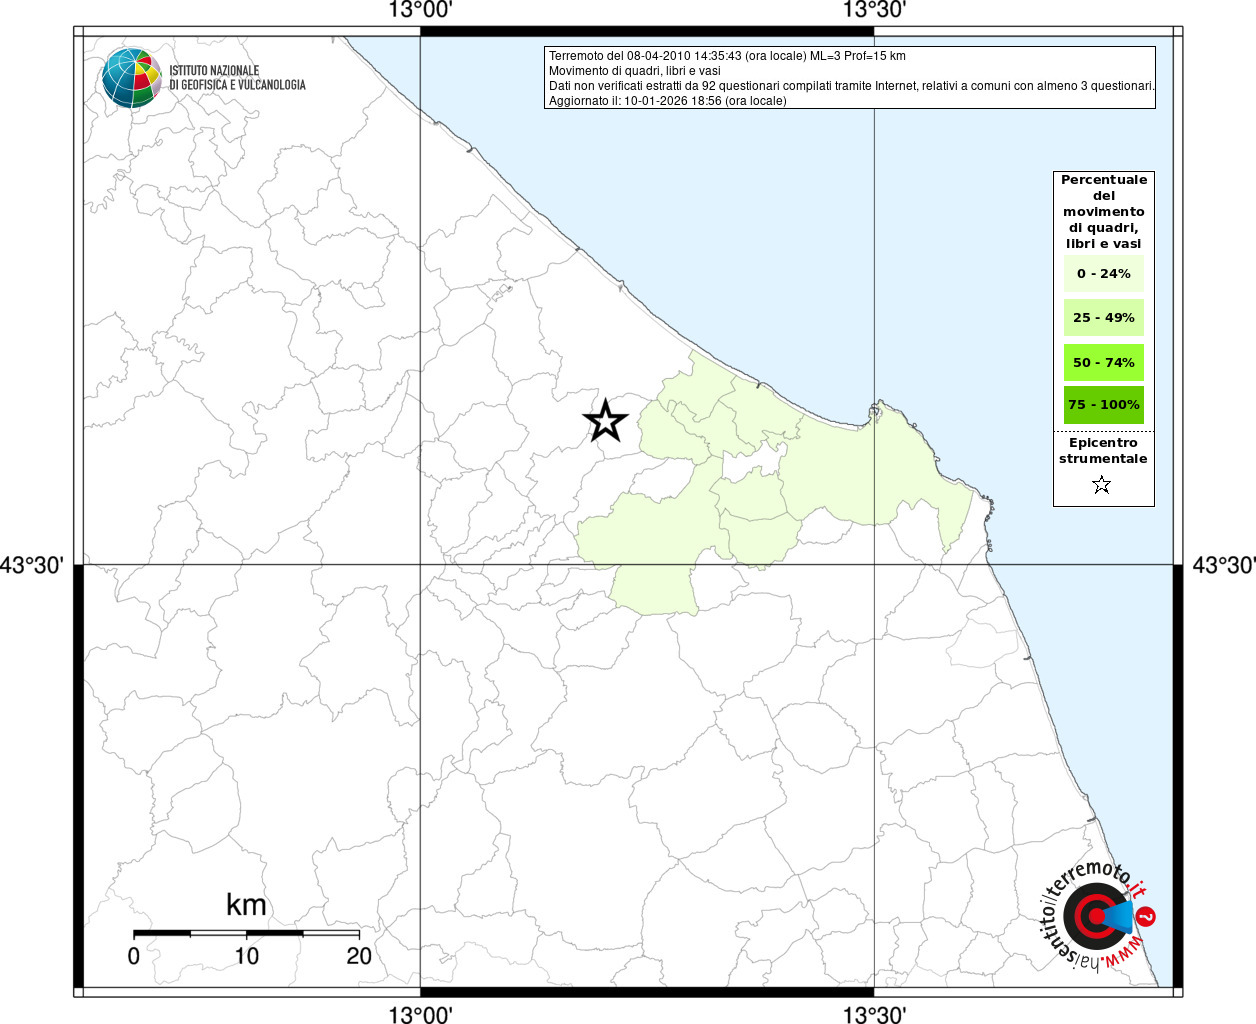Click the Terremoto del 08-04-2010 header line
The width and height of the screenshot is (1256, 1024).
[x=727, y=56]
